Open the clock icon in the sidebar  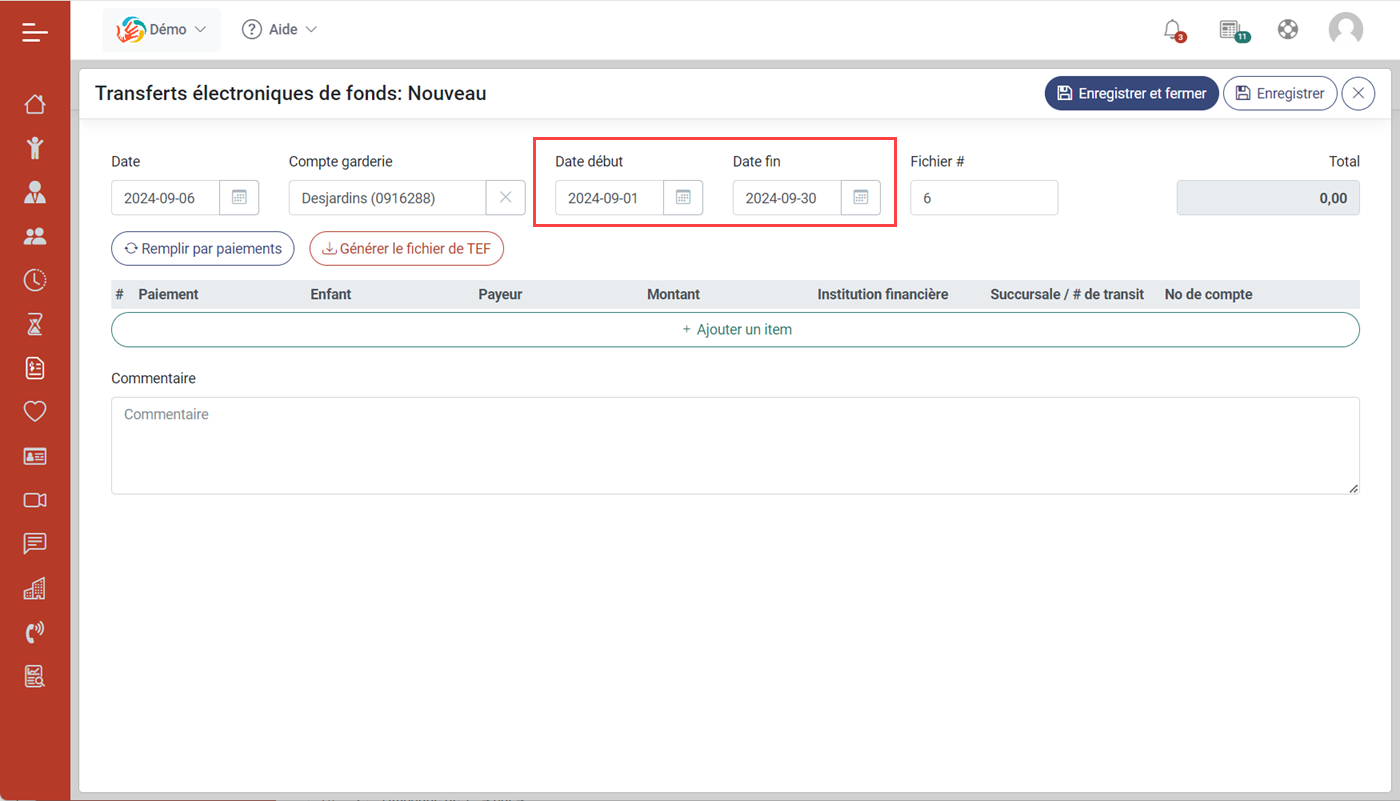click(x=35, y=280)
